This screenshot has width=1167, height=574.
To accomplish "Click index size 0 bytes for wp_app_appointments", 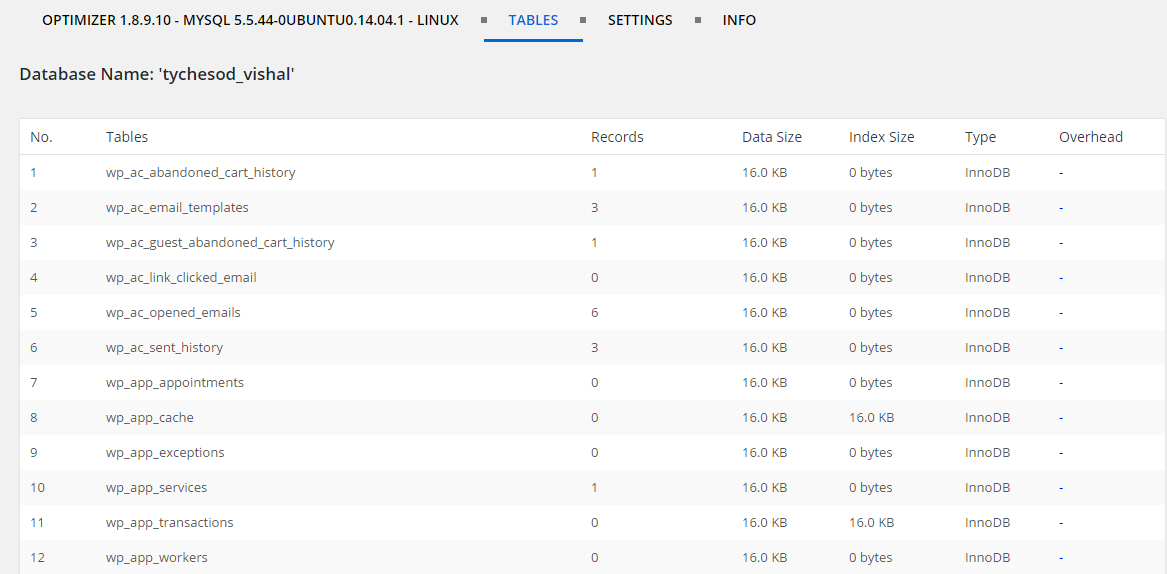I will tap(870, 383).
